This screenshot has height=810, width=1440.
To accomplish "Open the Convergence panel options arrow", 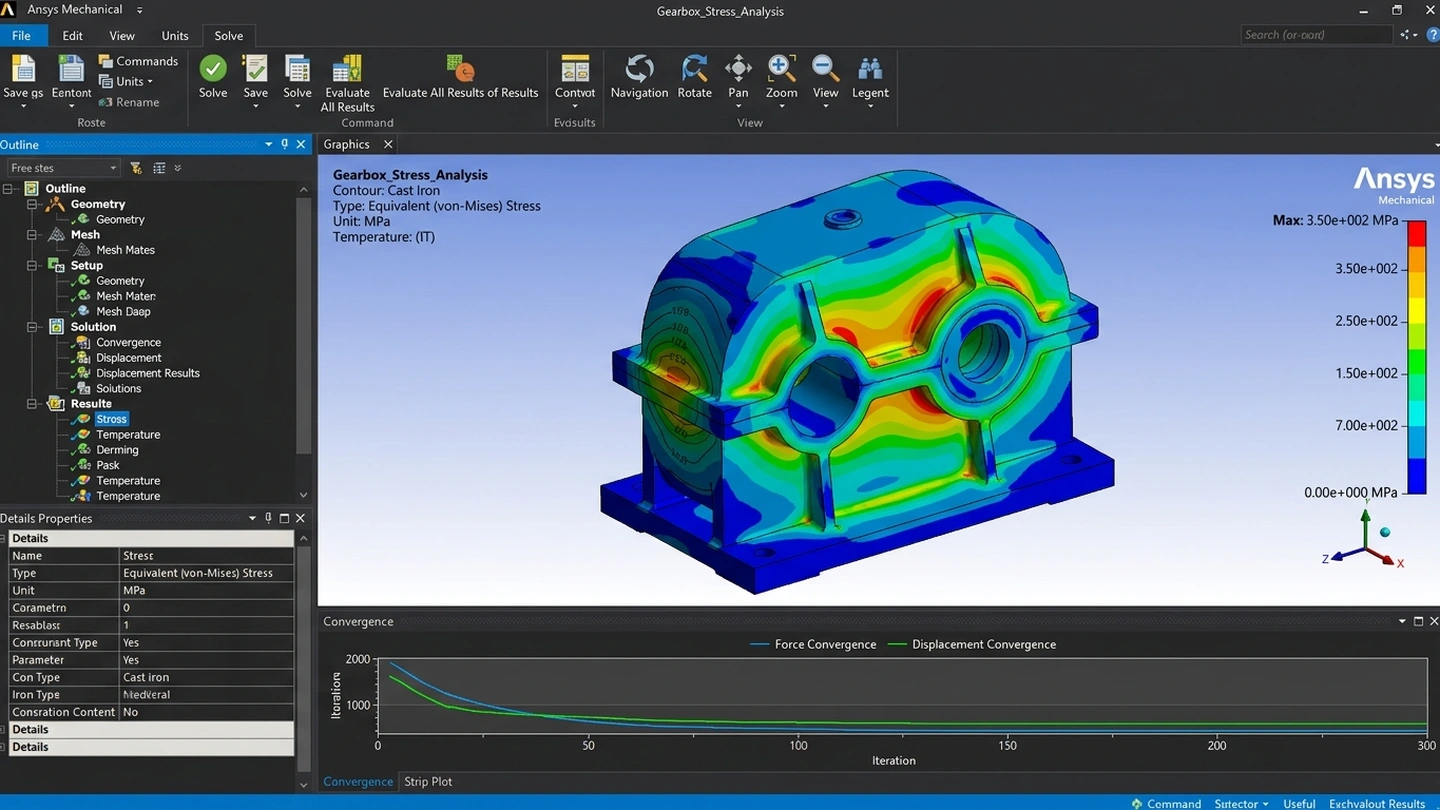I will click(x=1402, y=621).
